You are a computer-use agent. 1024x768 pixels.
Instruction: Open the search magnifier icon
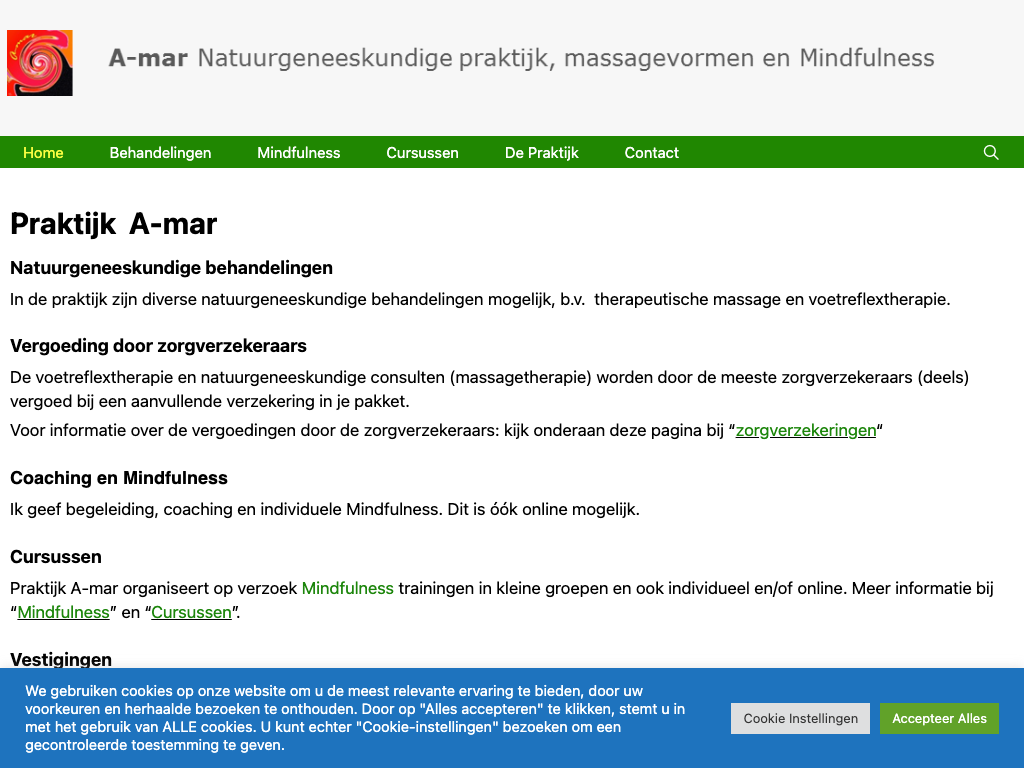click(991, 153)
